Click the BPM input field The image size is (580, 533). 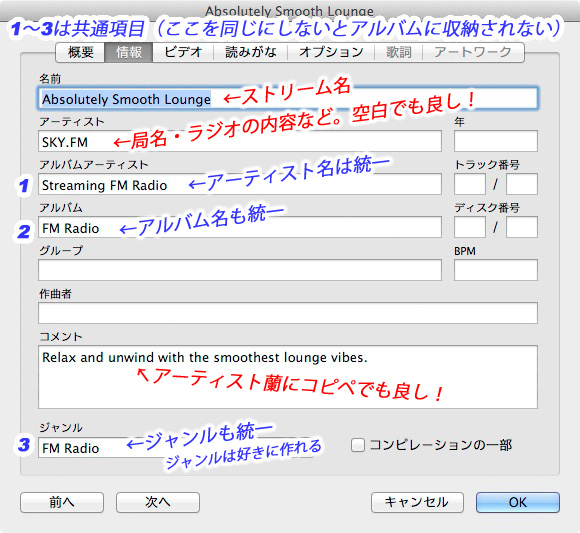pyautogui.click(x=496, y=270)
